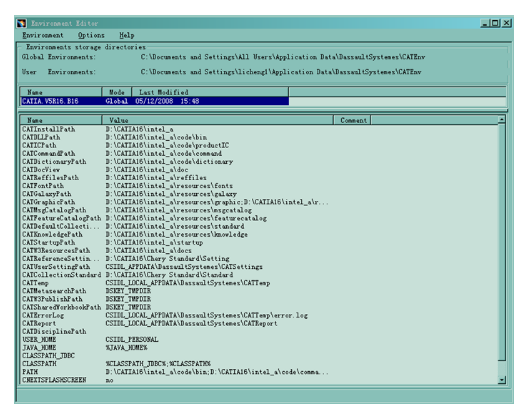
Task: Select the CATICPath variable
Action: (39, 145)
